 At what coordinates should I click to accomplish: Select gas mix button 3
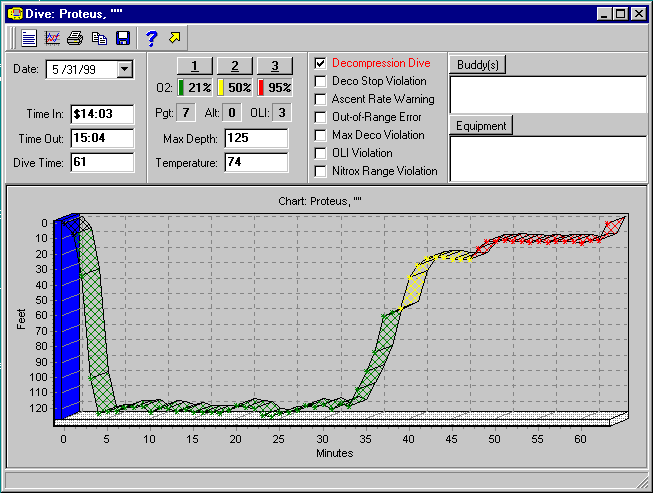click(273, 65)
